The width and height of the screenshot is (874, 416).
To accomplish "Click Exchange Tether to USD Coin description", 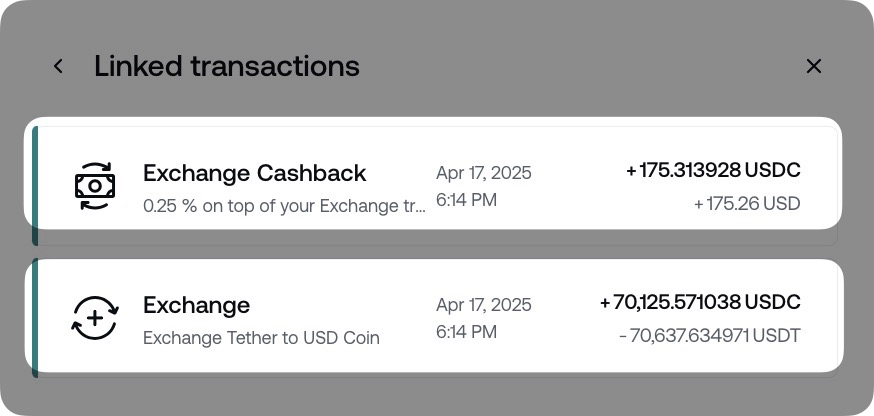I will pyautogui.click(x=261, y=338).
